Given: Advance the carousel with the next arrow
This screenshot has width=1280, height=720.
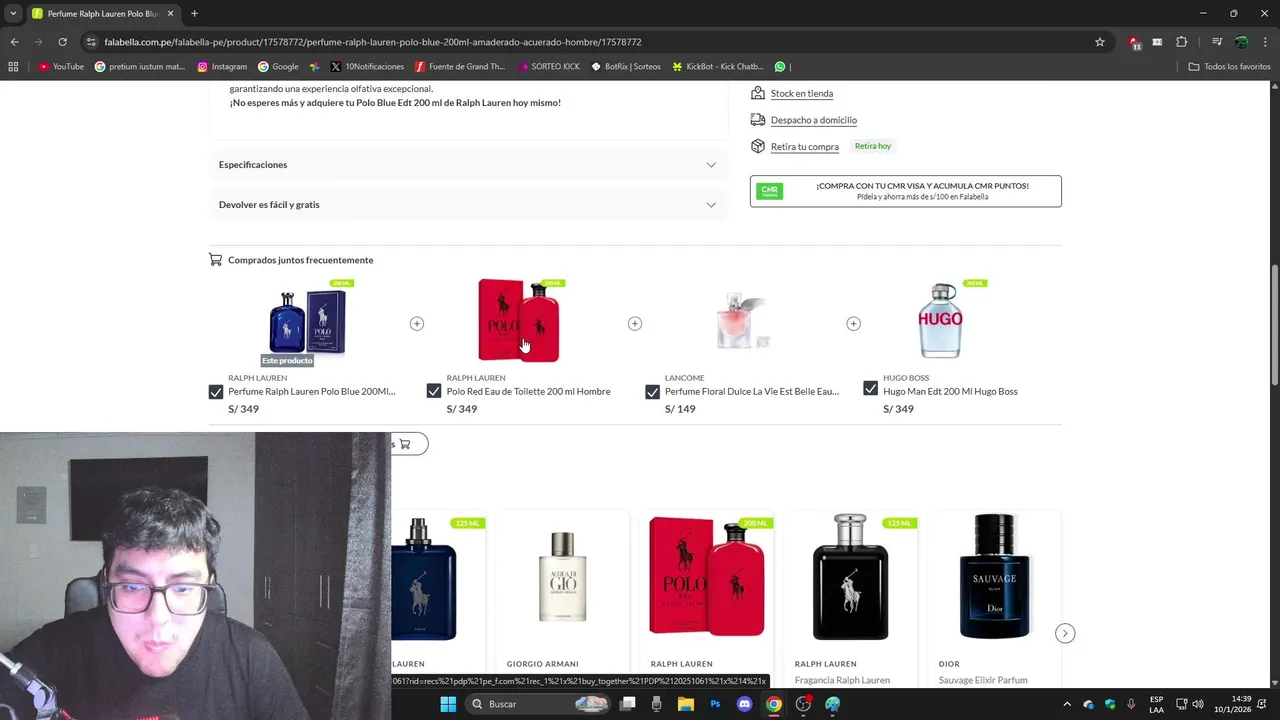Looking at the screenshot, I should pyautogui.click(x=1065, y=633).
